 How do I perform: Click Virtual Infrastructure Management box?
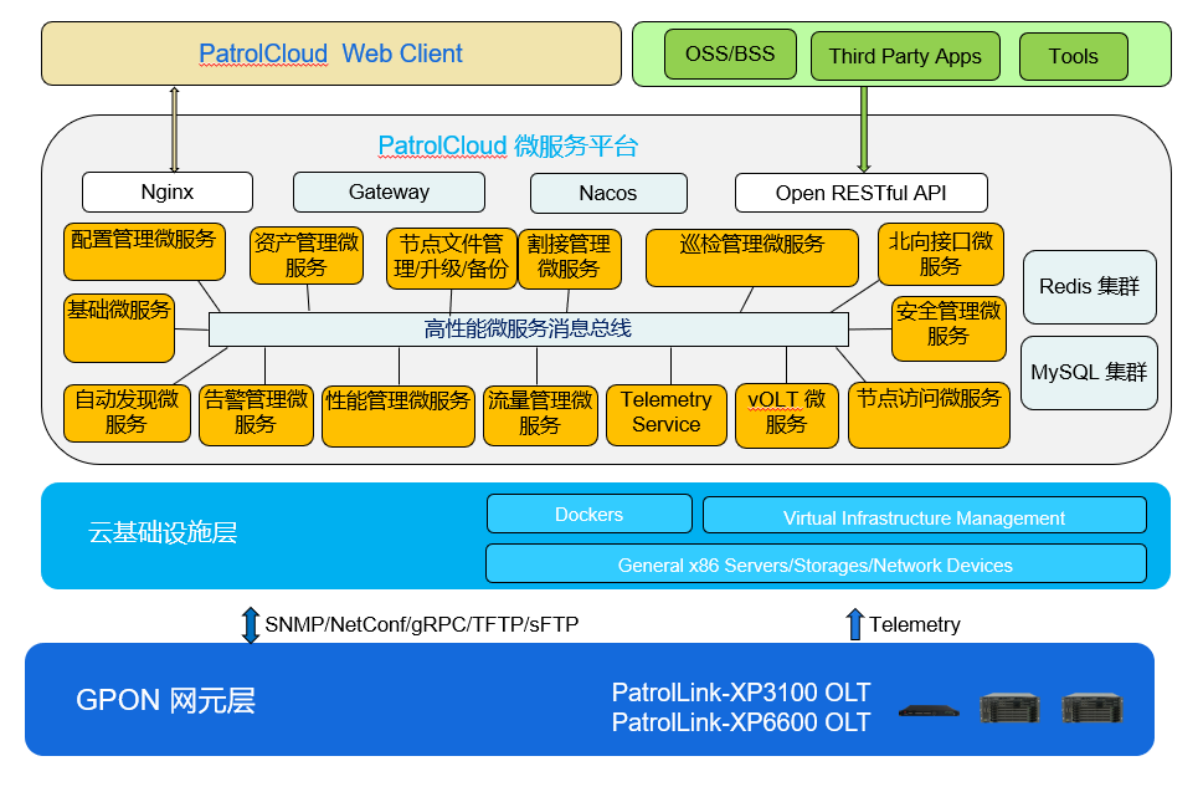coord(924,516)
